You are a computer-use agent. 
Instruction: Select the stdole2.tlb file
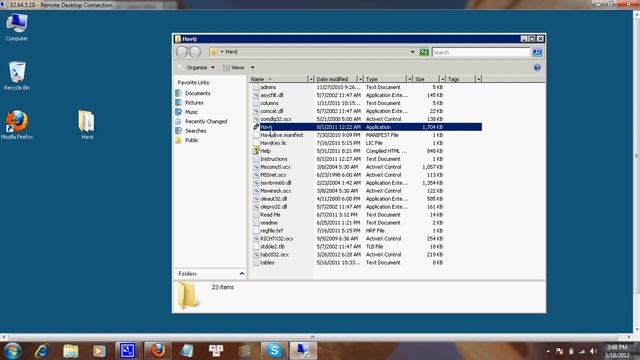[x=272, y=247]
